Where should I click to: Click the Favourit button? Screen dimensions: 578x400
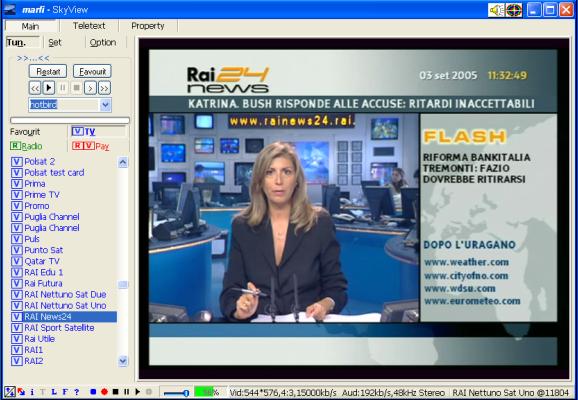click(x=92, y=71)
